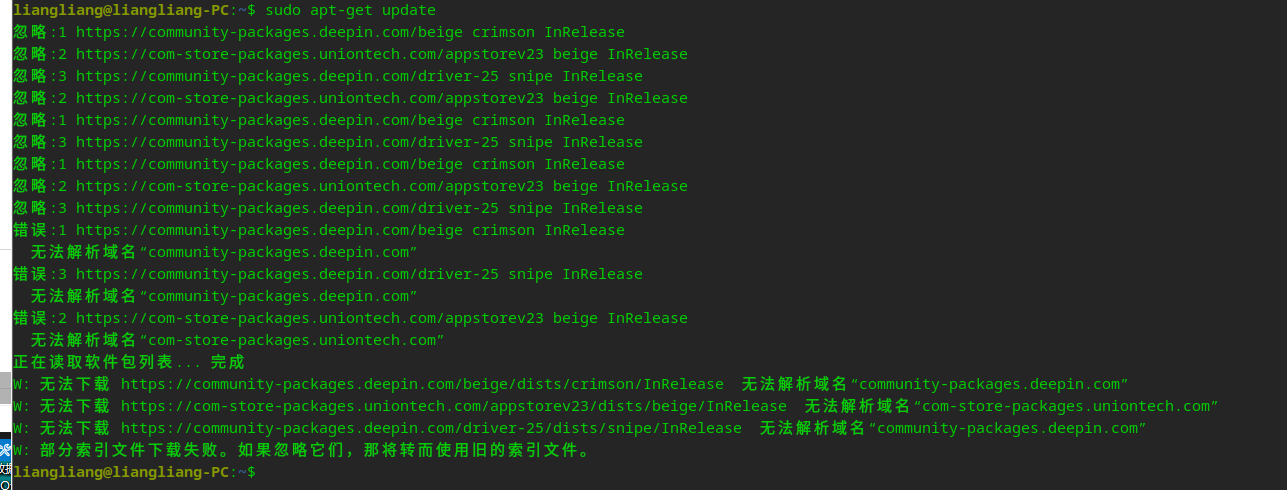
Task: Click the first '无法解析域名' line under 错误:1
Action: point(224,252)
